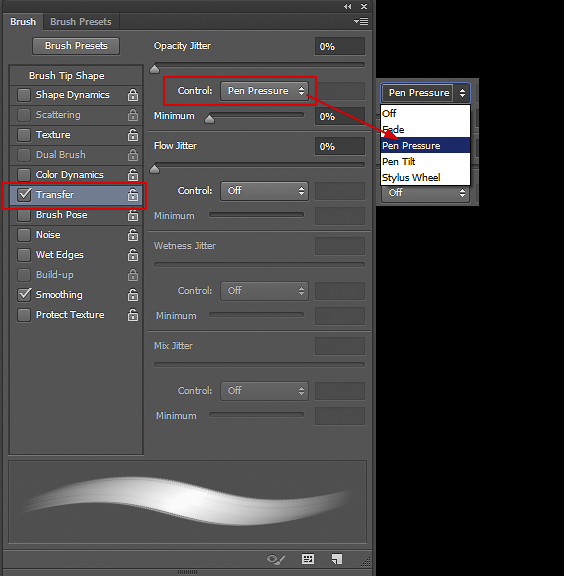Toggle the Live Tip Brush Preview icon
This screenshot has width=564, height=576.
point(276,559)
